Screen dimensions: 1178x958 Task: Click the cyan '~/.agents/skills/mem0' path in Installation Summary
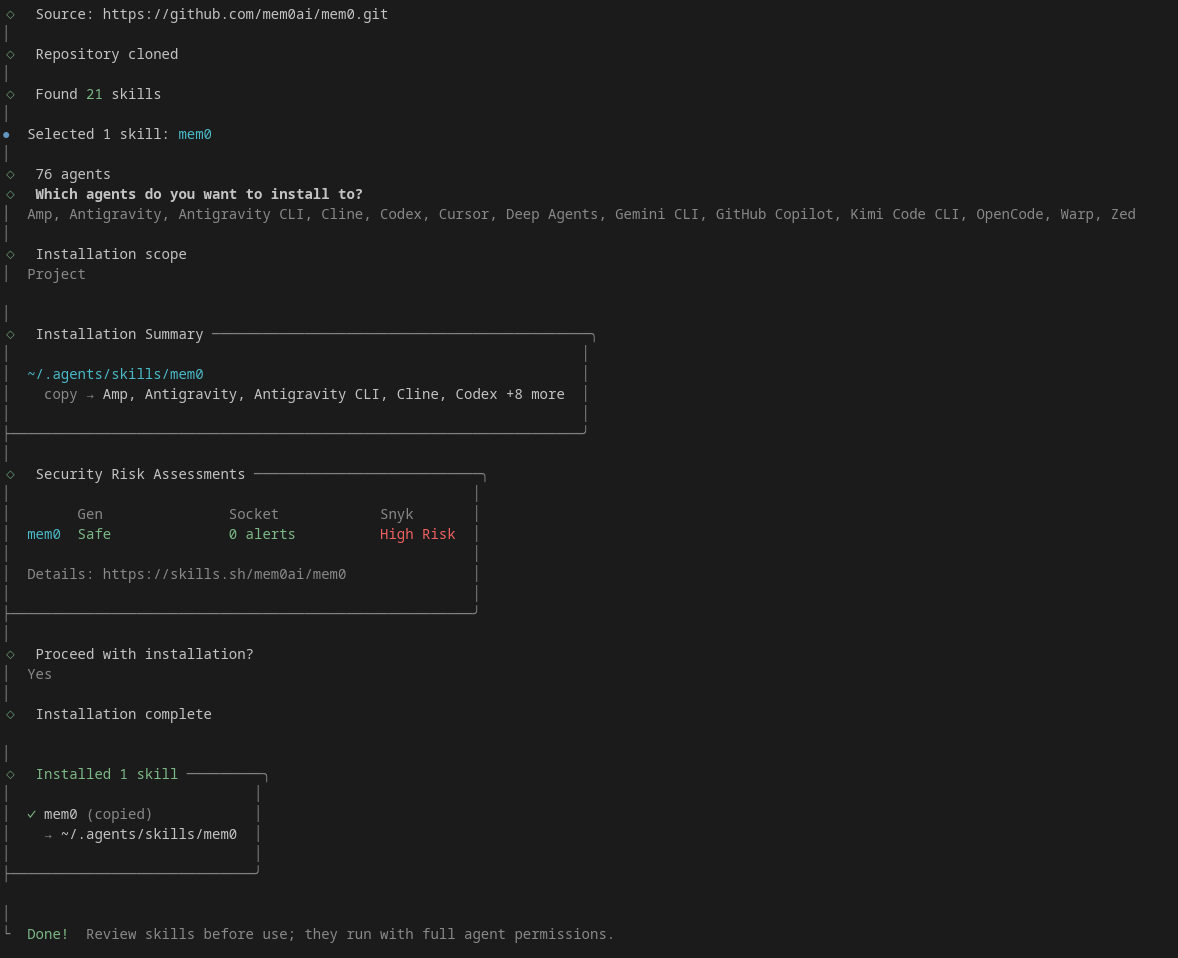click(x=115, y=374)
